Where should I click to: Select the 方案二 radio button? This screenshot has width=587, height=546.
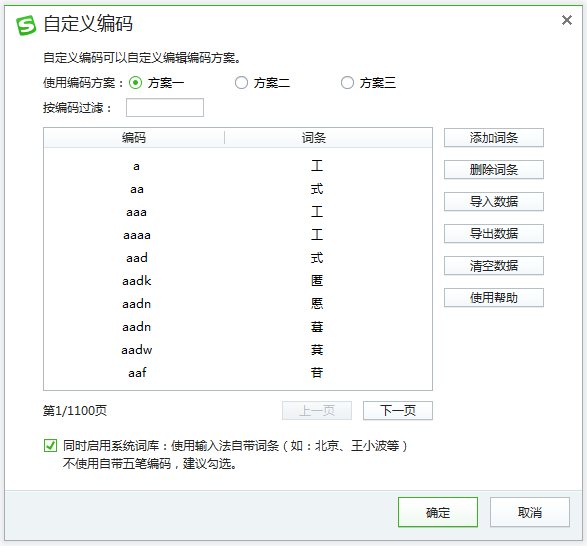(x=241, y=83)
